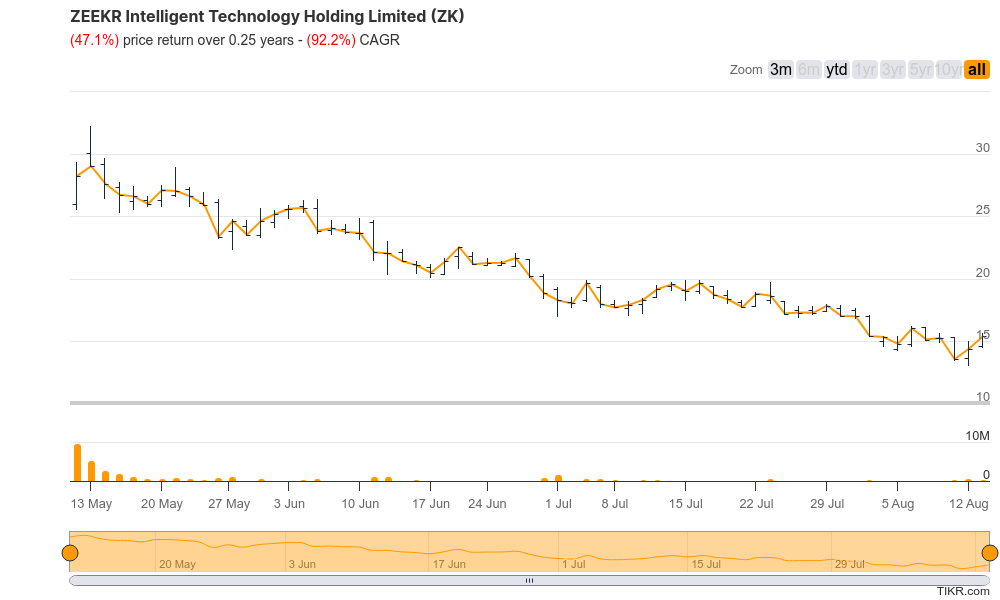This screenshot has width=1000, height=600.
Task: Click the 20 price axis label
Action: point(982,272)
